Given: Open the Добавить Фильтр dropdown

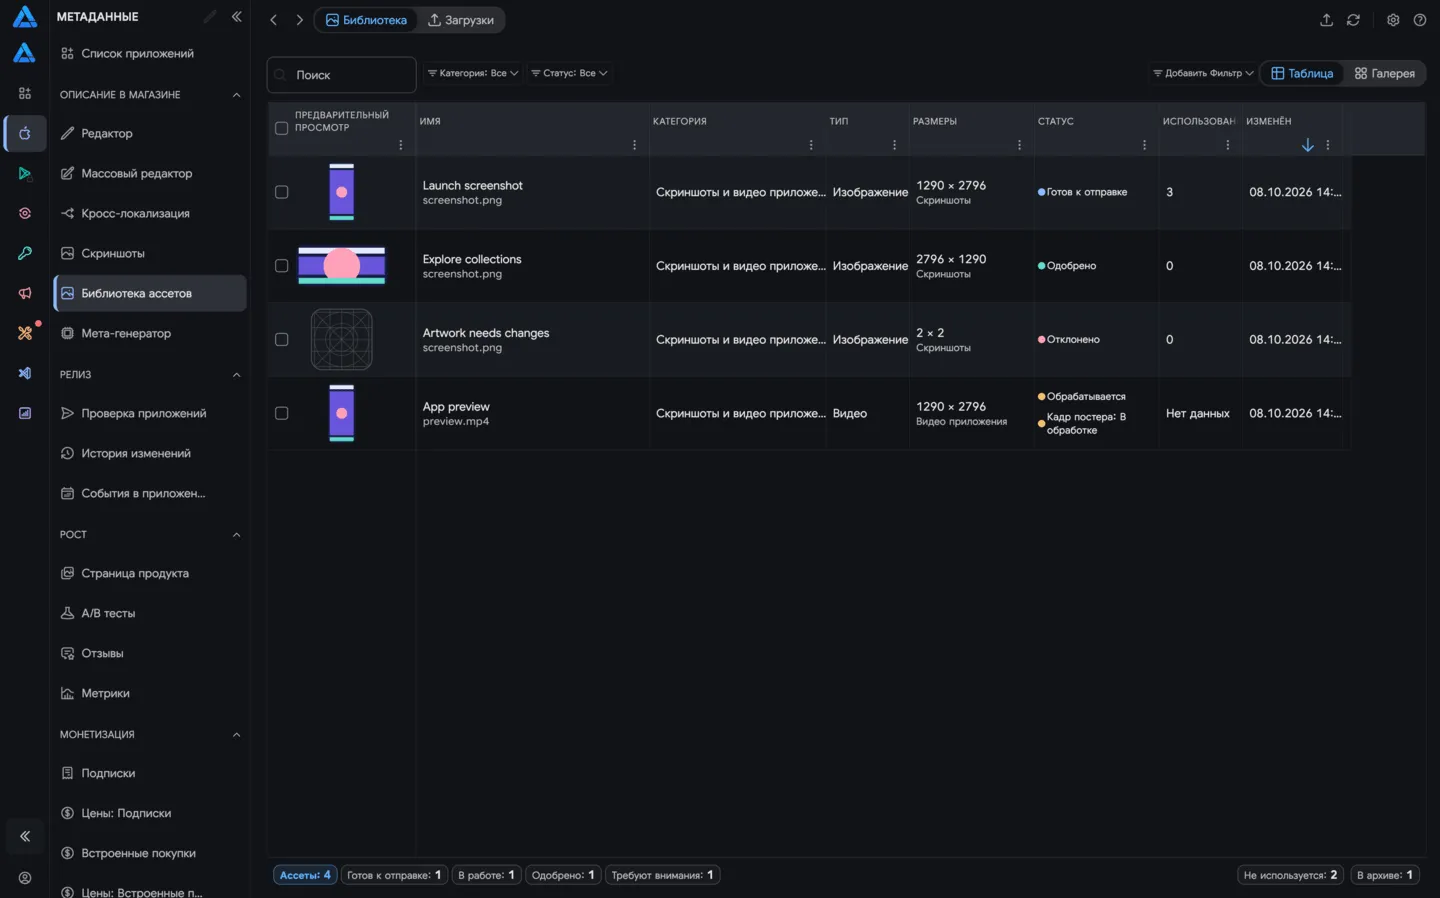Looking at the screenshot, I should pos(1203,73).
